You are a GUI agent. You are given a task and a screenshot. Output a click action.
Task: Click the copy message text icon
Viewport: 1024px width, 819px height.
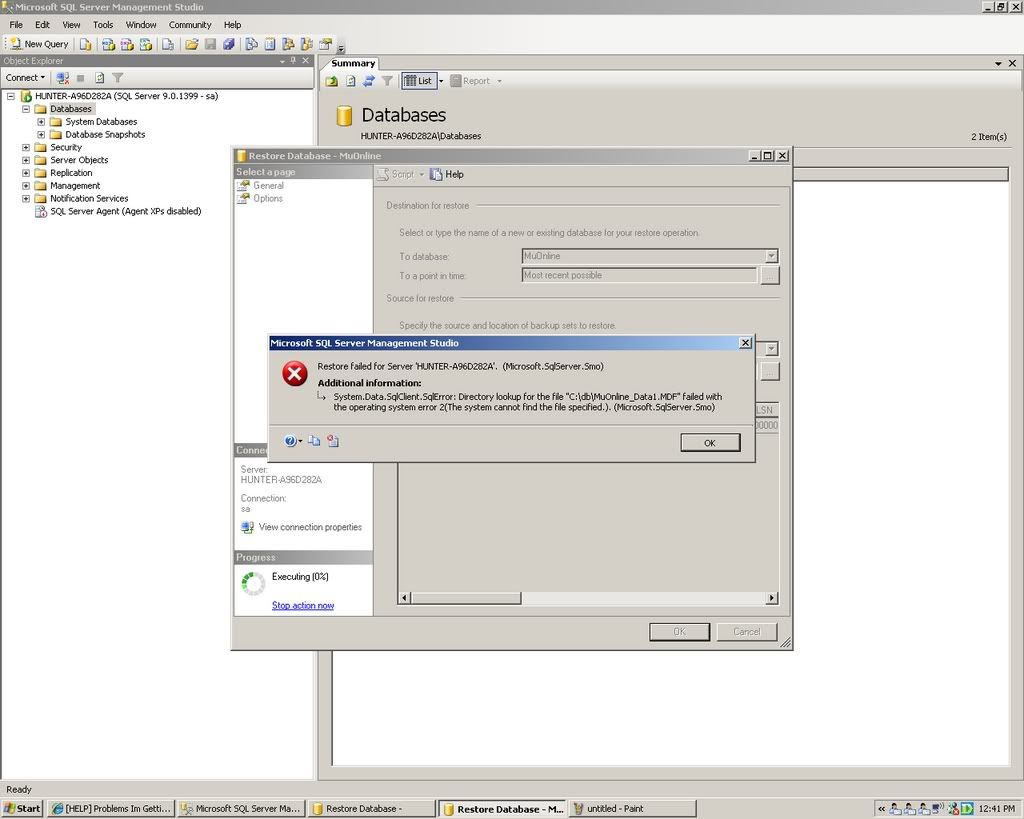tap(314, 441)
